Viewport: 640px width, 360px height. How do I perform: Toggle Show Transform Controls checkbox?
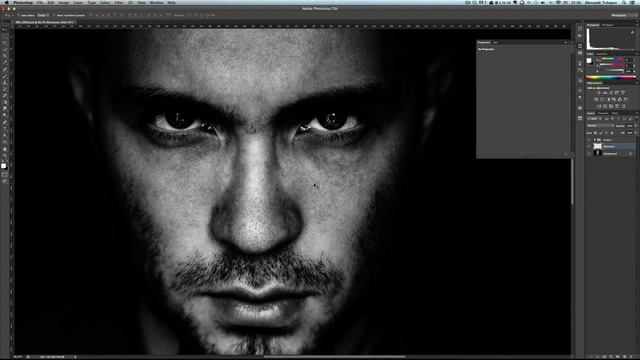coord(54,16)
